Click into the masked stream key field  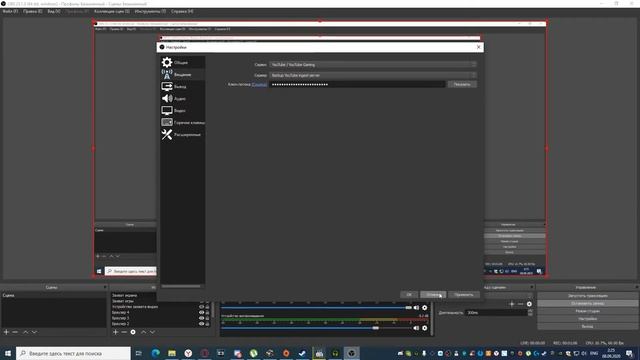click(x=357, y=84)
